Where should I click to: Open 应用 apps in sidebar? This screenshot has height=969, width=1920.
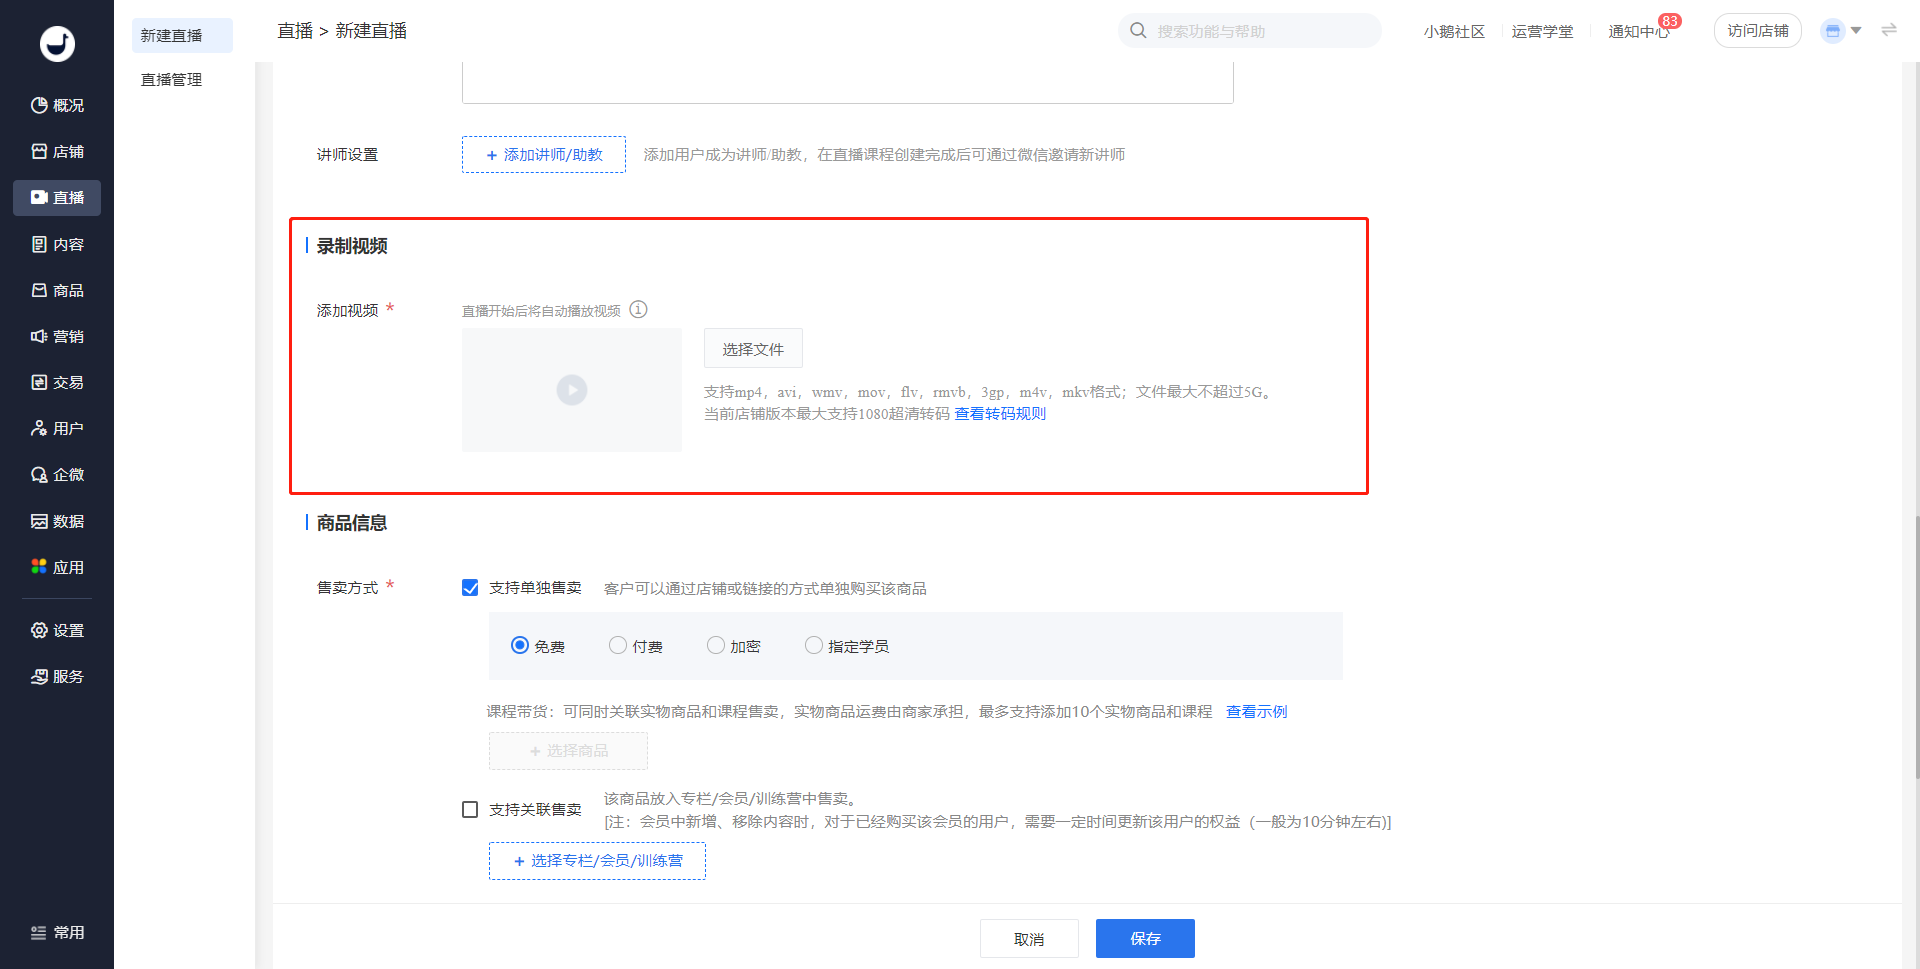click(x=57, y=567)
